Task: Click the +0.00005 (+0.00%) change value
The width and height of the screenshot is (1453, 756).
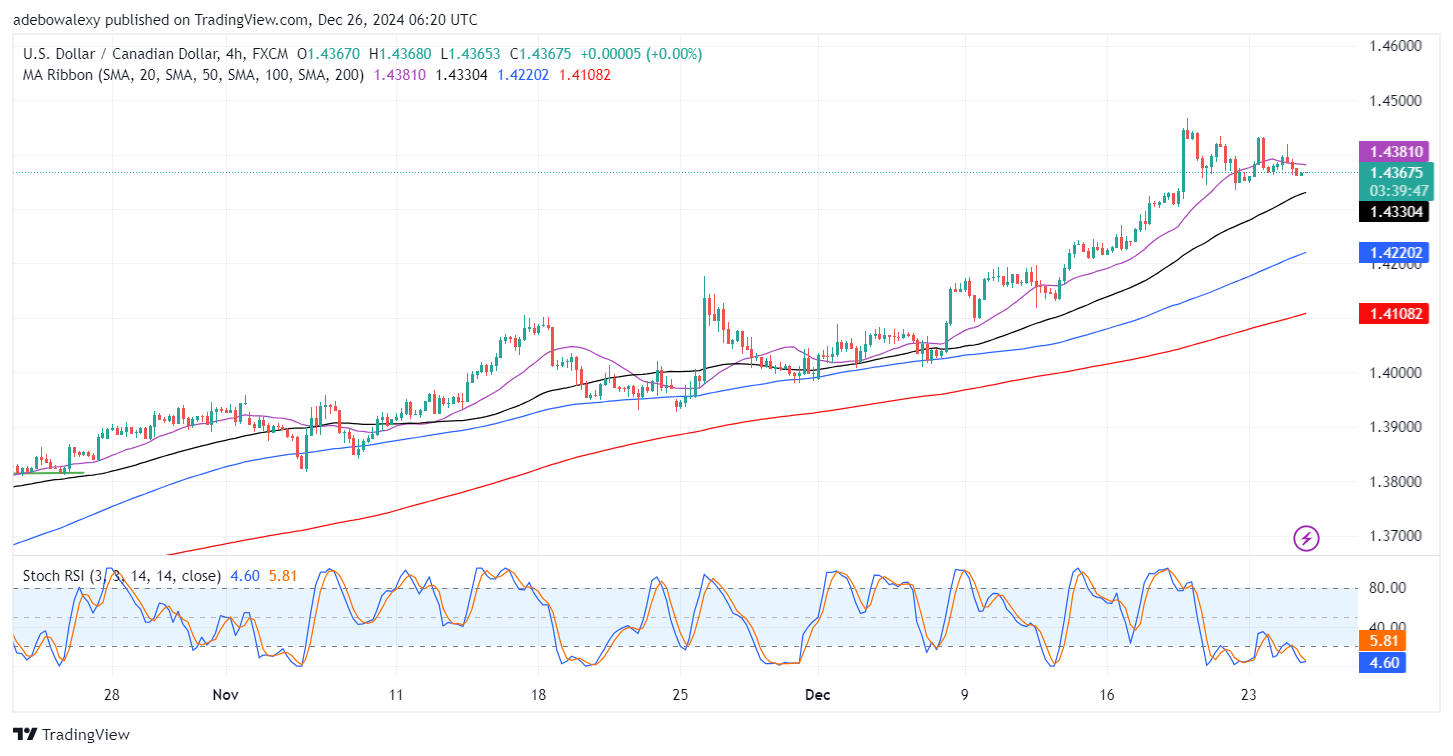Action: point(640,54)
